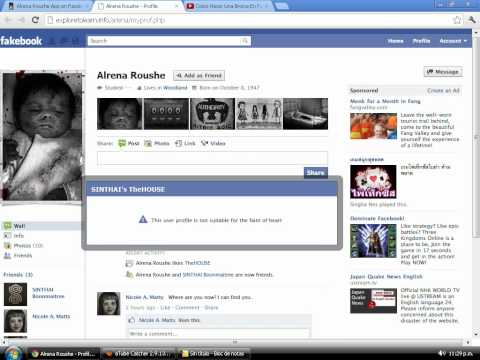
Task: Open a new browser tab
Action: [282, 6]
